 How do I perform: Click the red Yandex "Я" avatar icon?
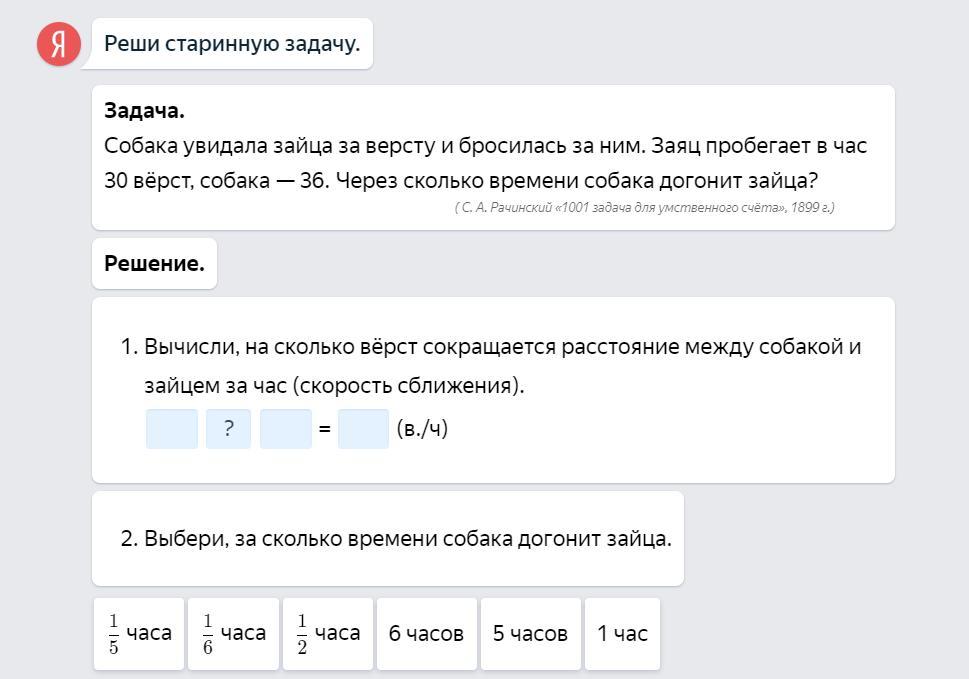(x=59, y=44)
